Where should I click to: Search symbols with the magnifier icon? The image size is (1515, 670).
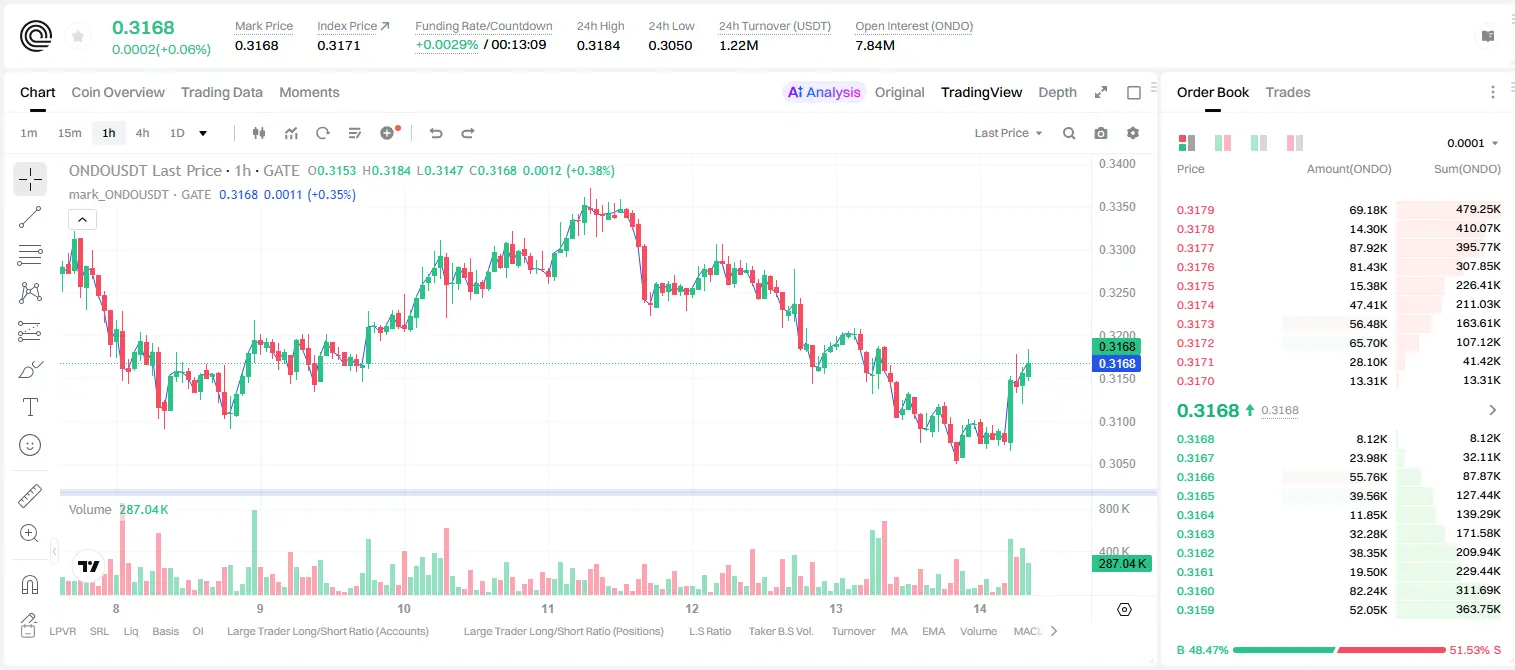[1069, 133]
